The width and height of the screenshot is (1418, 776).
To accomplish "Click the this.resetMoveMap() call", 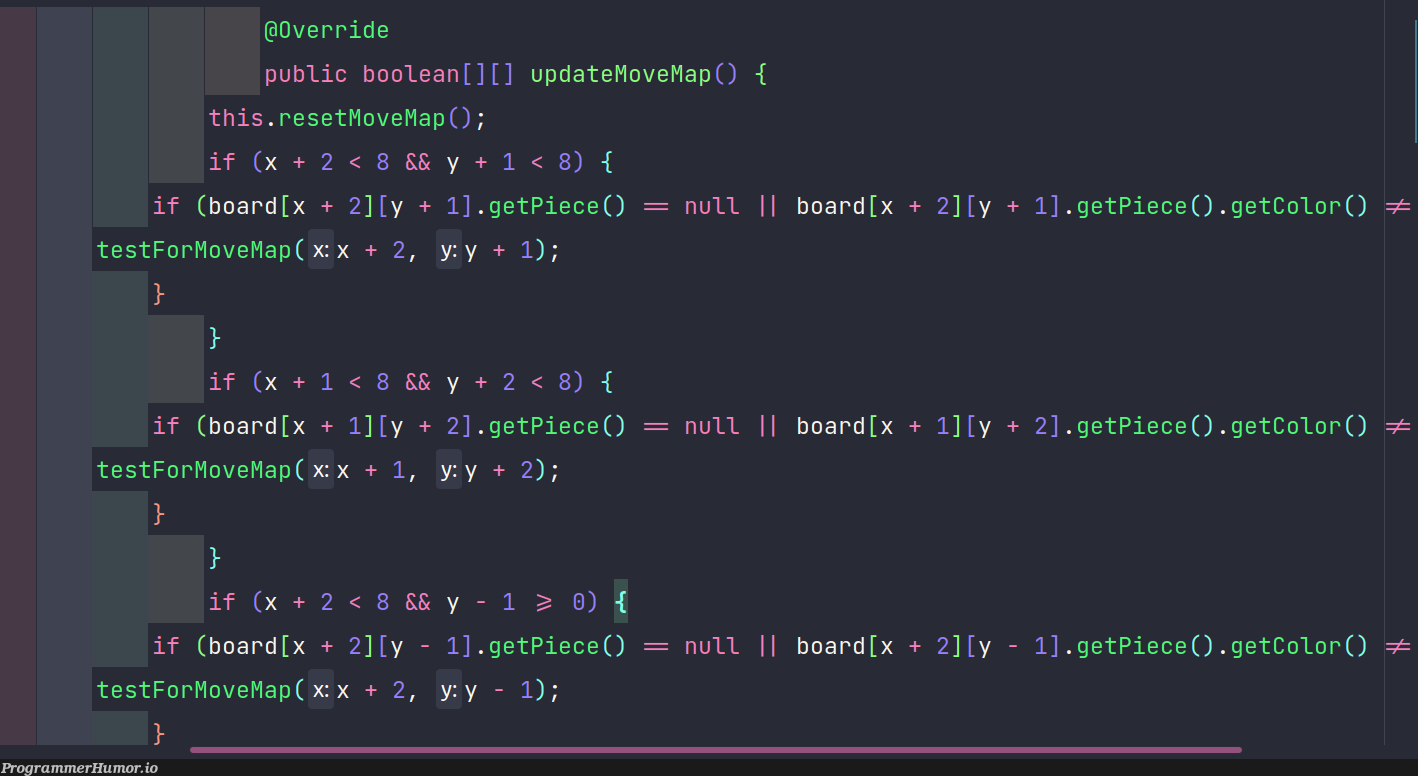I will tap(347, 118).
